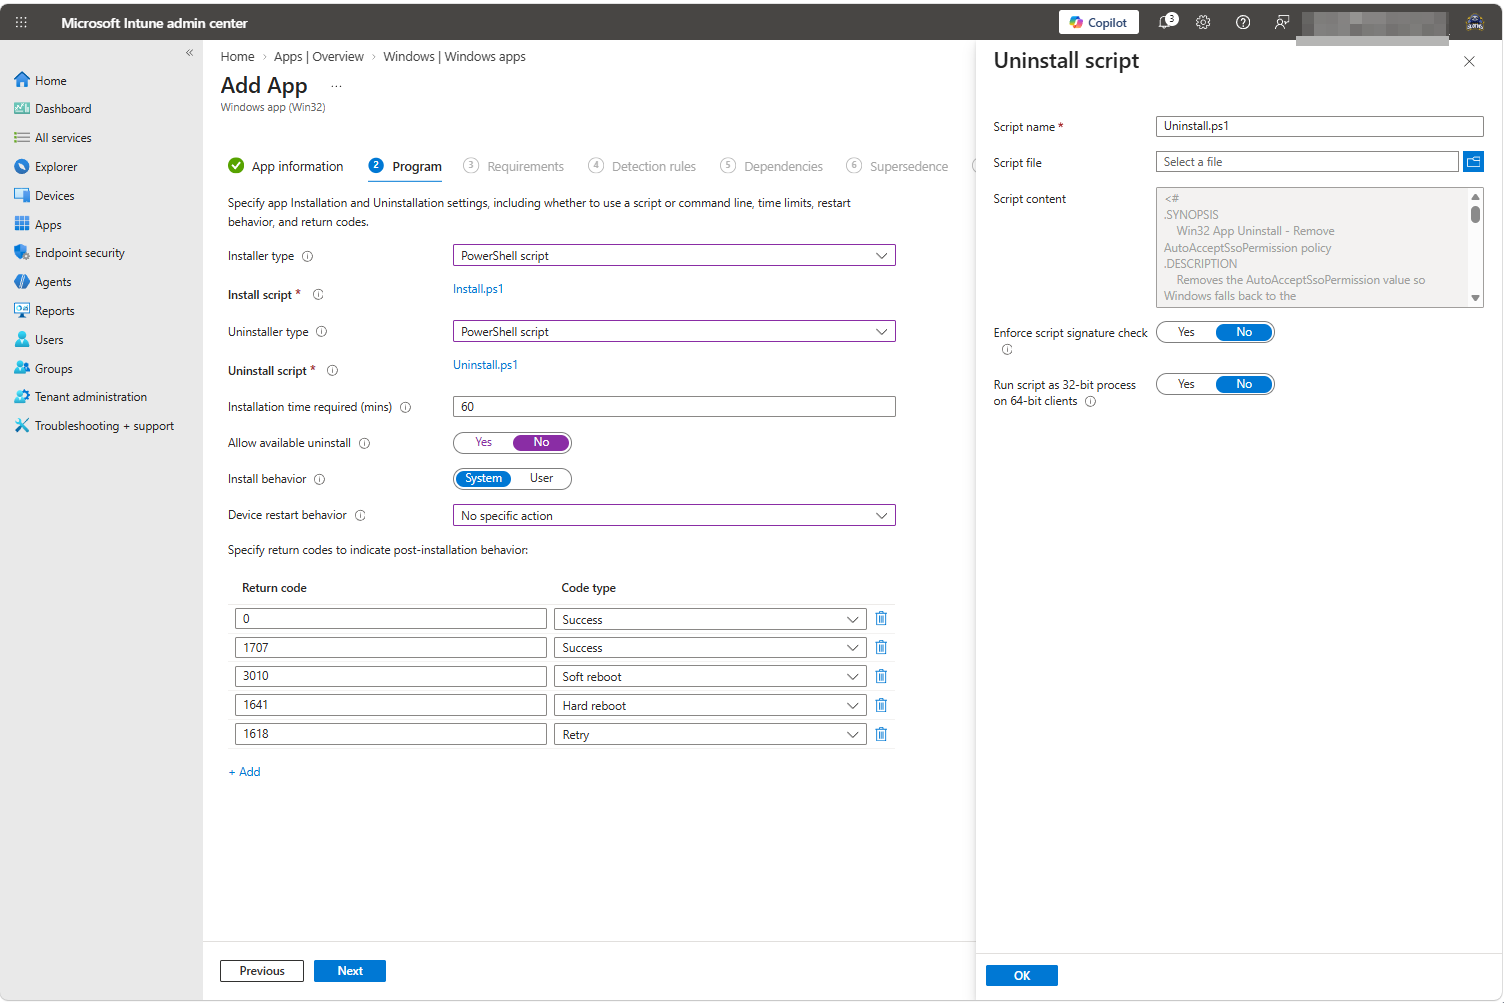Click the Next button
This screenshot has width=1504, height=1003.
tap(350, 971)
